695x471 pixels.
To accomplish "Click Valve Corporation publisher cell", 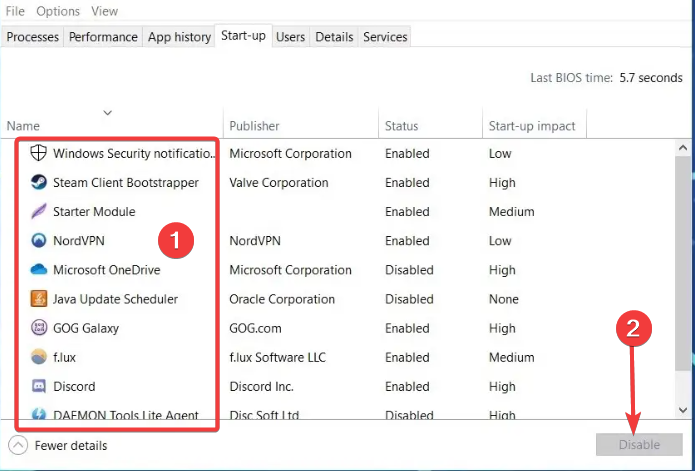I will [x=279, y=183].
